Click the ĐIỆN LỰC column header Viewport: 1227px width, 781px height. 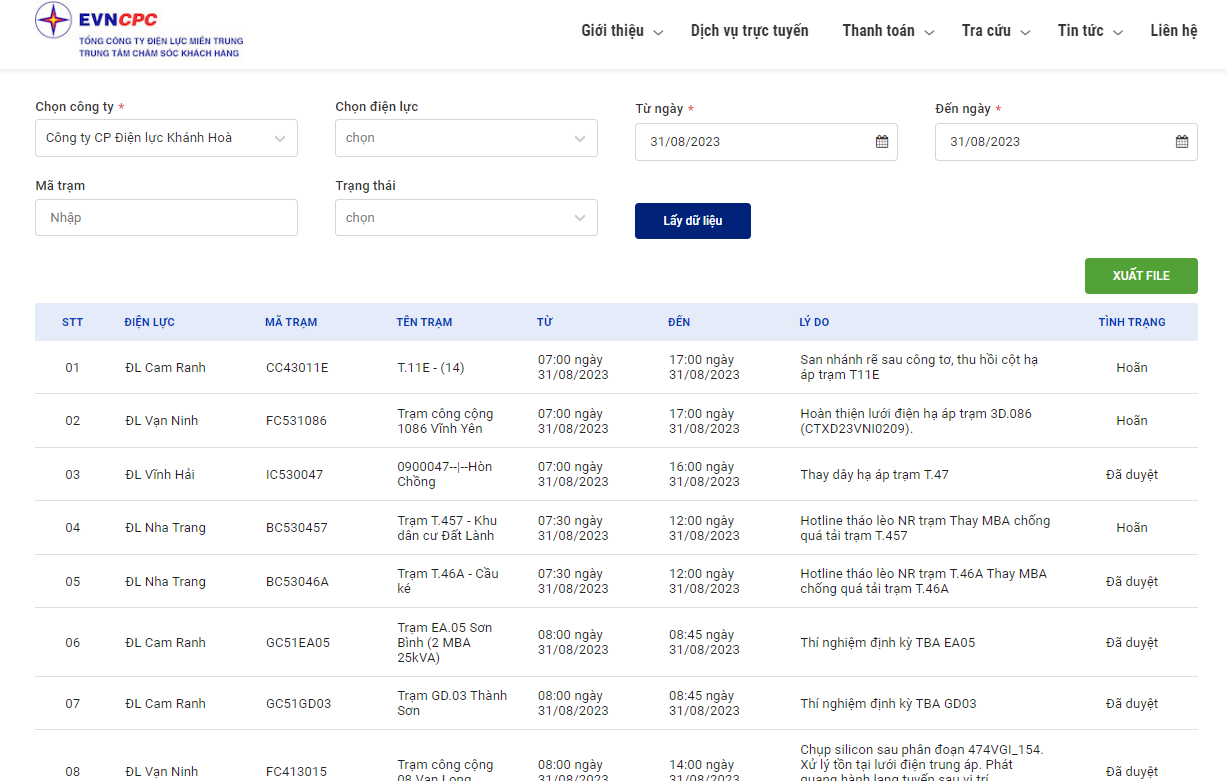tap(150, 322)
